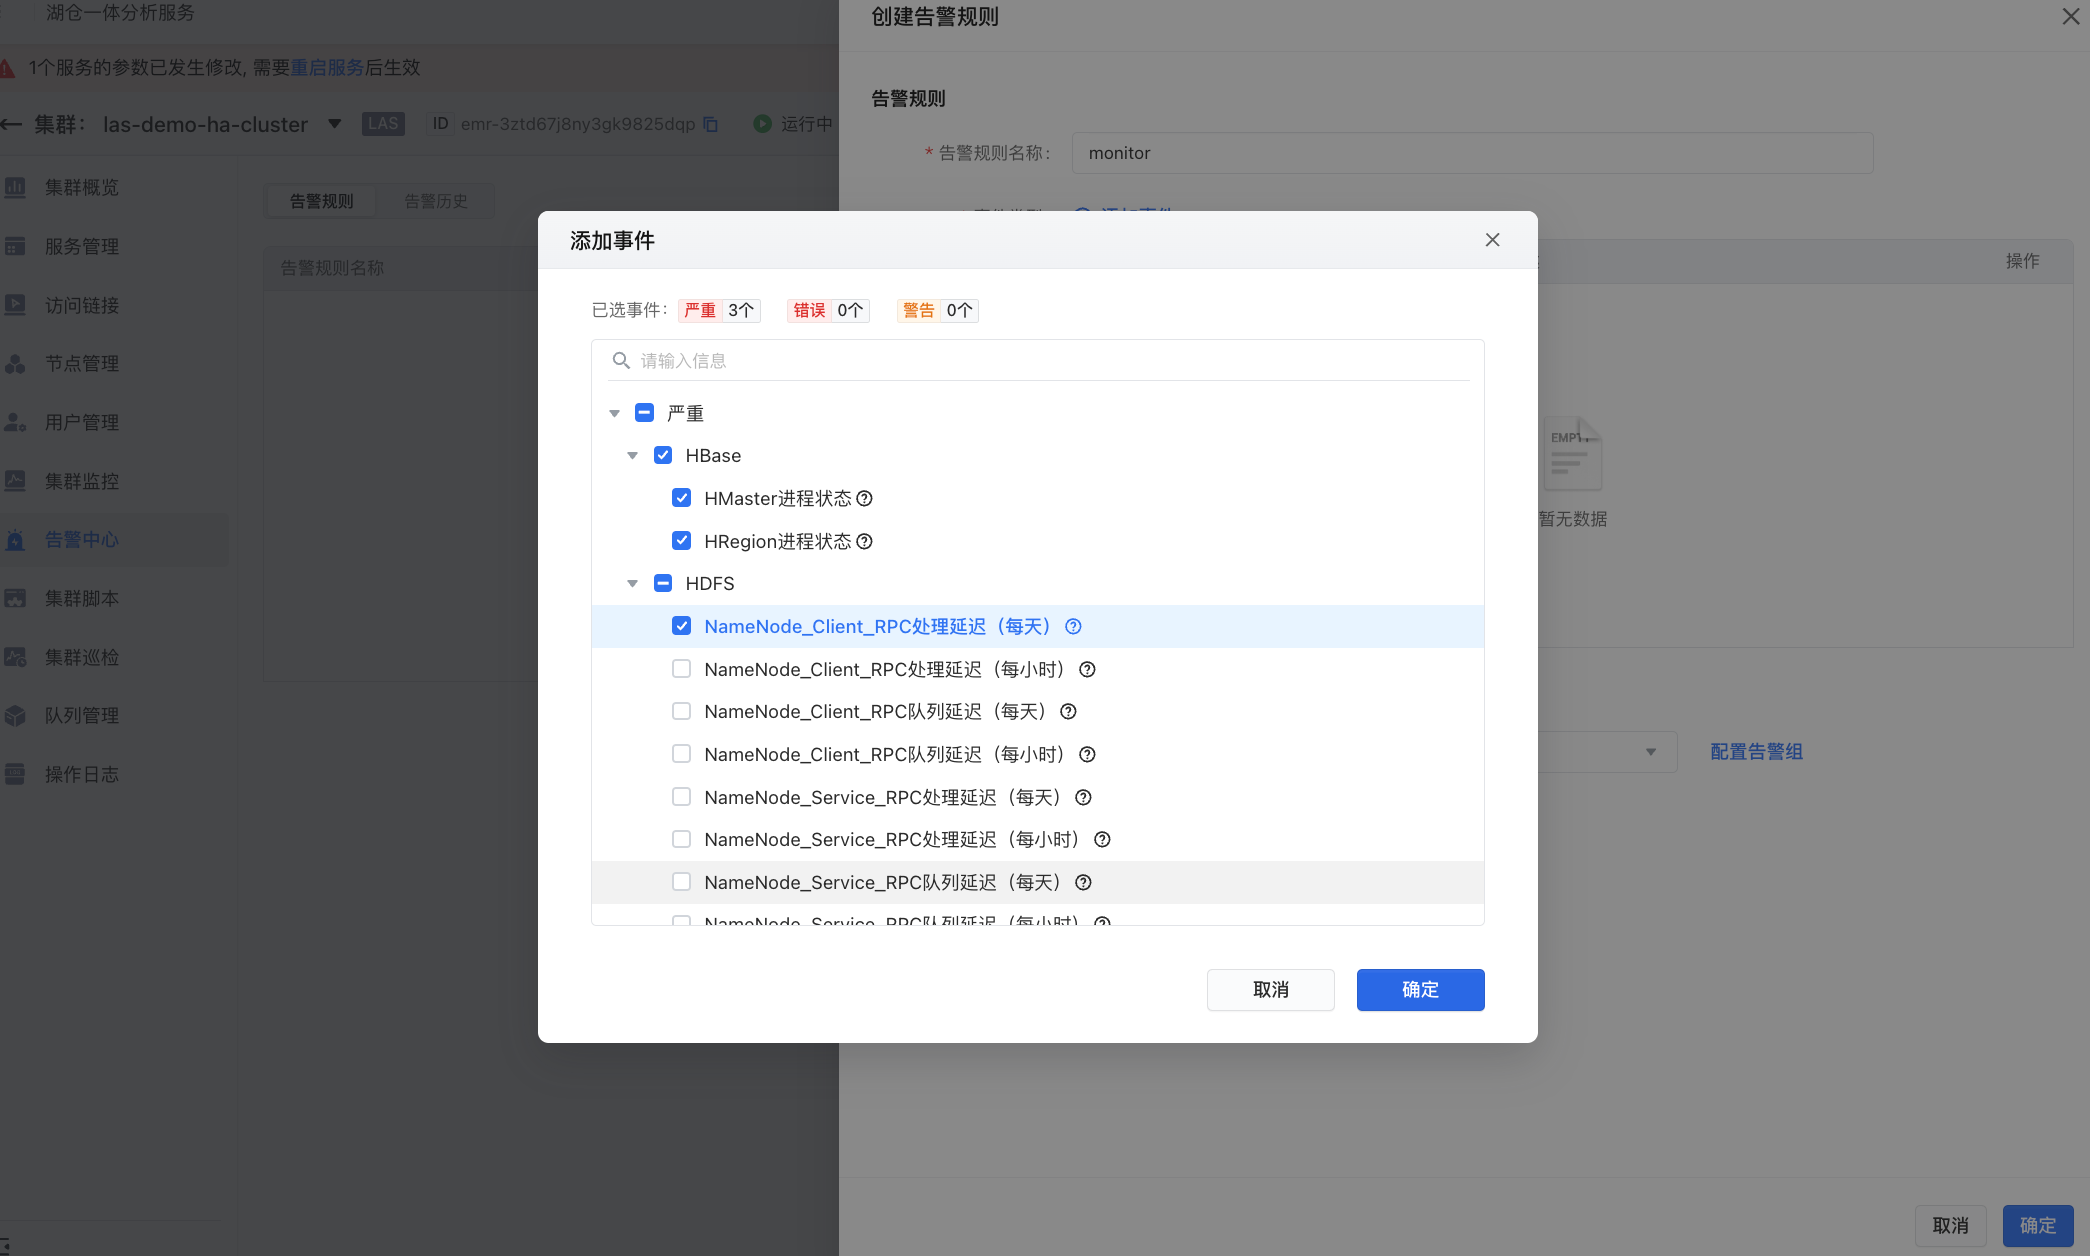Collapse the HDFS tree node arrow
Image resolution: width=2090 pixels, height=1256 pixels.
pyautogui.click(x=632, y=584)
